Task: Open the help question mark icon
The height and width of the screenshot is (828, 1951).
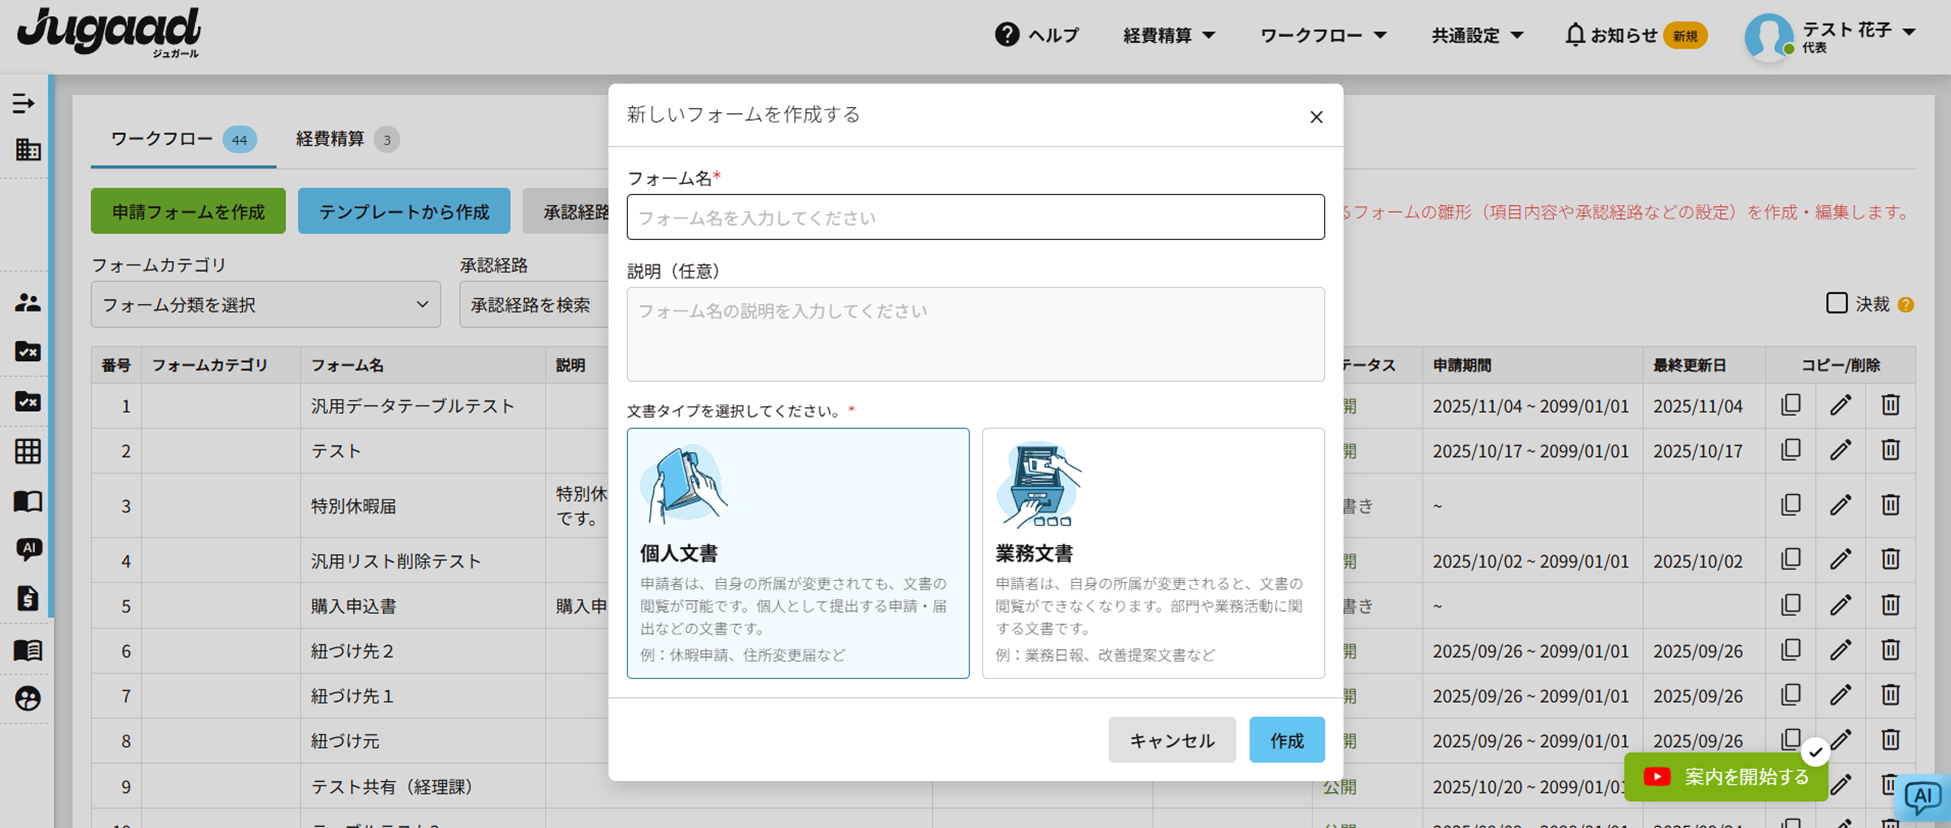Action: click(x=1007, y=35)
